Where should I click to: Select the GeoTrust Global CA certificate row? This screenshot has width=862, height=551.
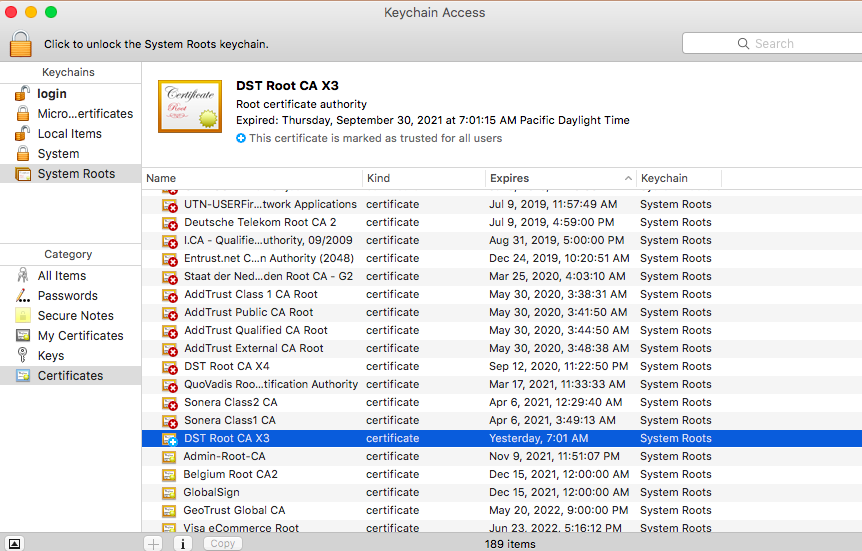[234, 510]
